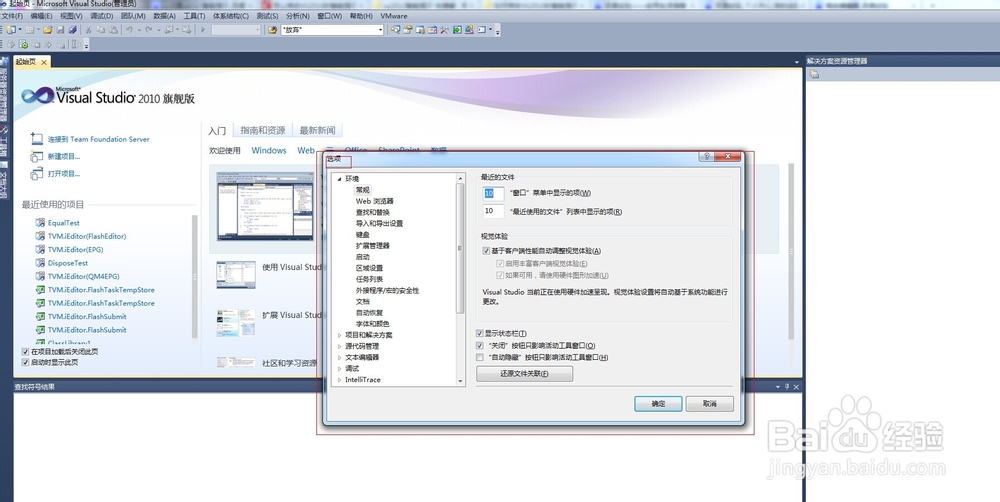
Task: Switch to the 最新新闻 tab
Action: [317, 130]
